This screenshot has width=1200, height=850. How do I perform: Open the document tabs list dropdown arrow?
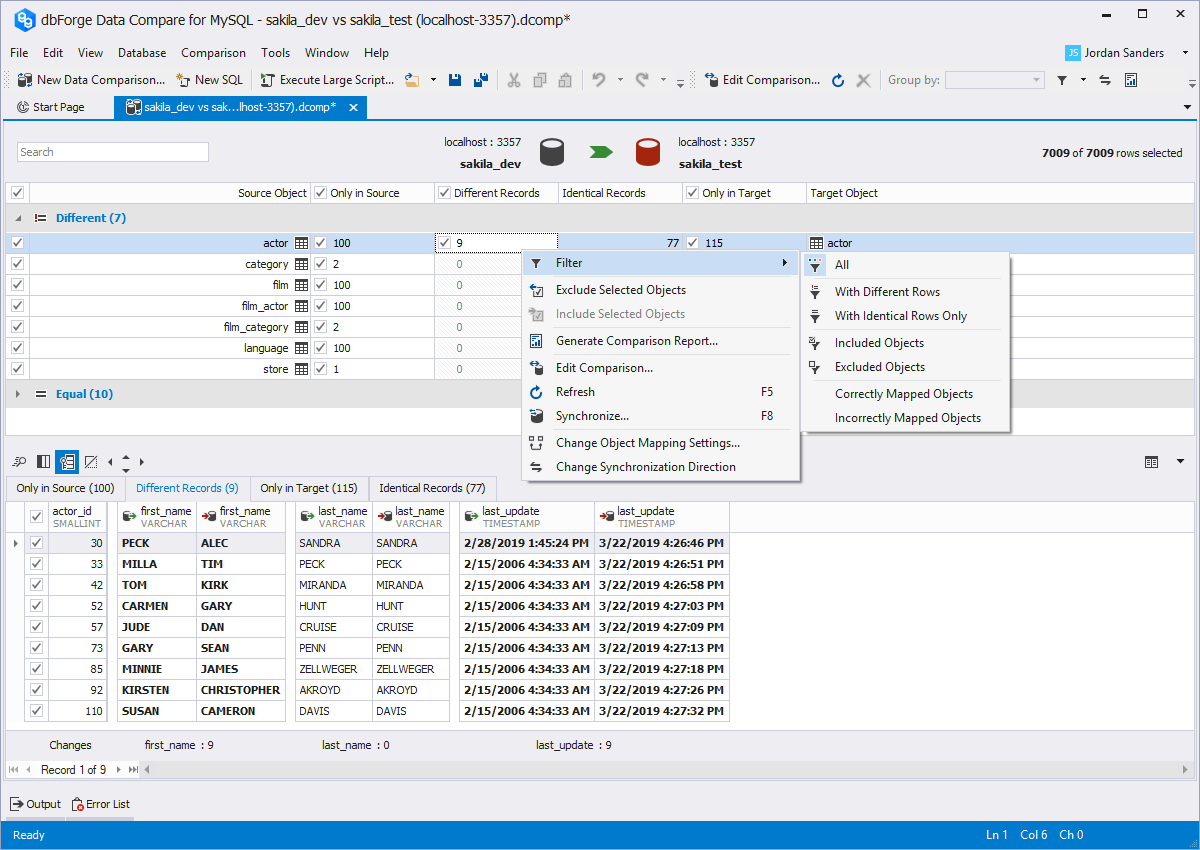(1188, 107)
